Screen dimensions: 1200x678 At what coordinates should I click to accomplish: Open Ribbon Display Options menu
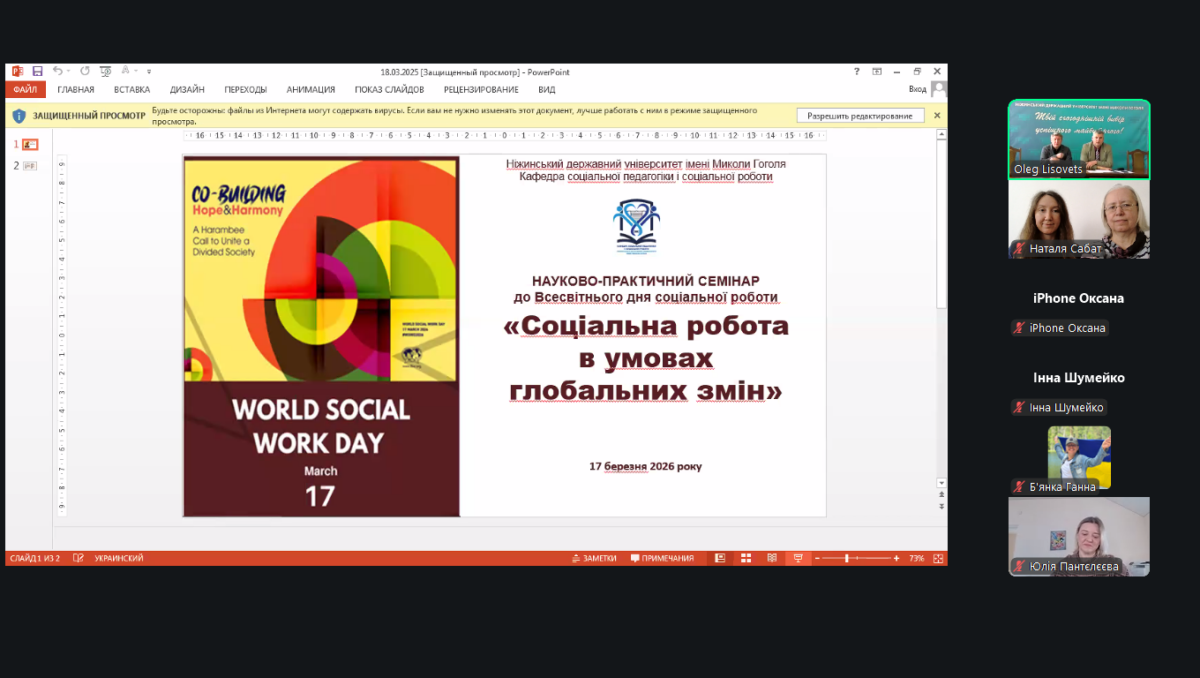click(877, 71)
